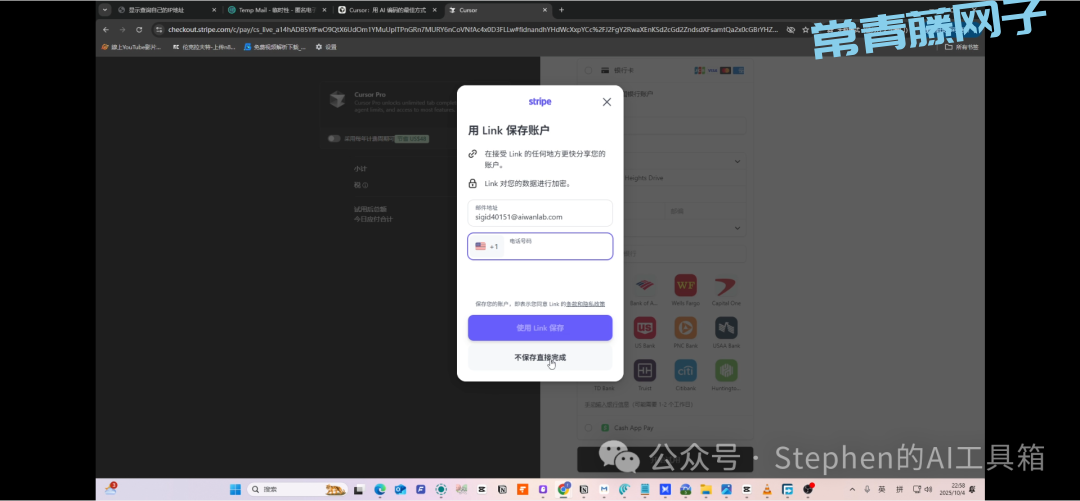Screen dimensions: 1080x501
Task: Click the purple Link save button
Action: [x=540, y=328]
